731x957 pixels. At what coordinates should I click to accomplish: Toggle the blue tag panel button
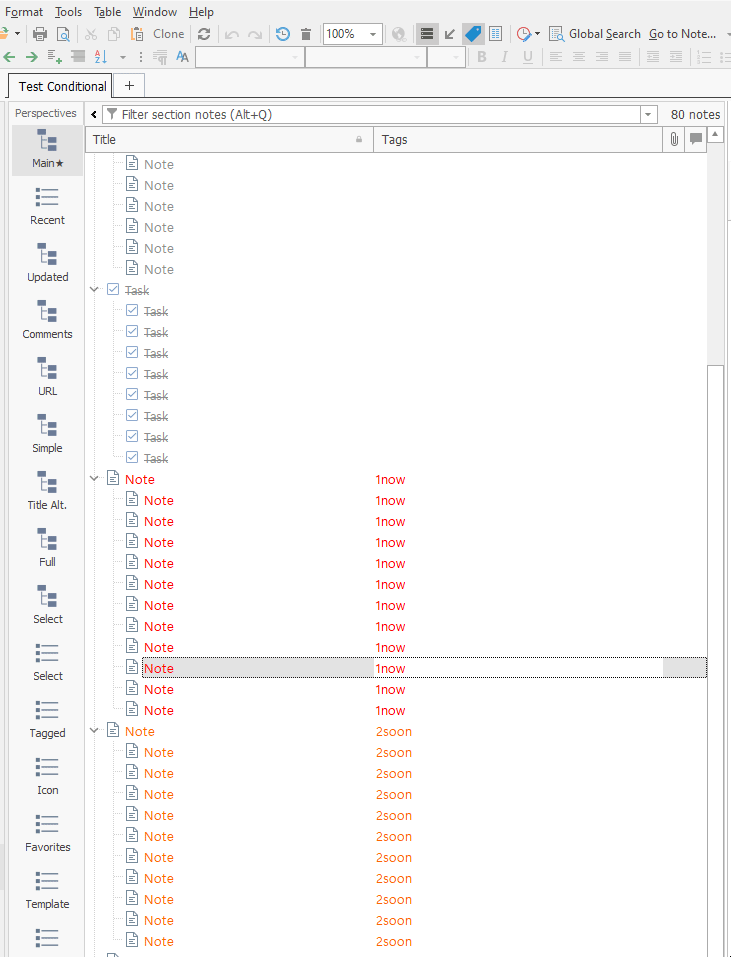click(x=473, y=34)
